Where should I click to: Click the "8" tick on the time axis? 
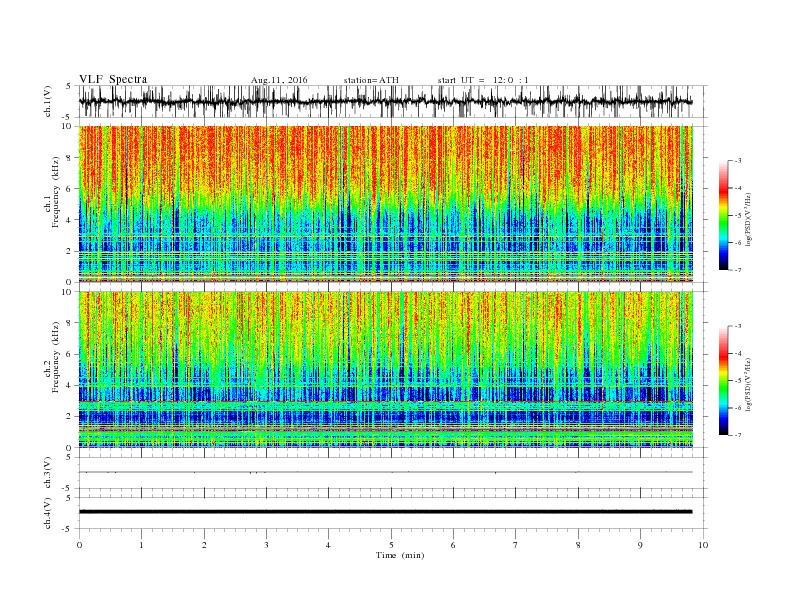click(578, 545)
